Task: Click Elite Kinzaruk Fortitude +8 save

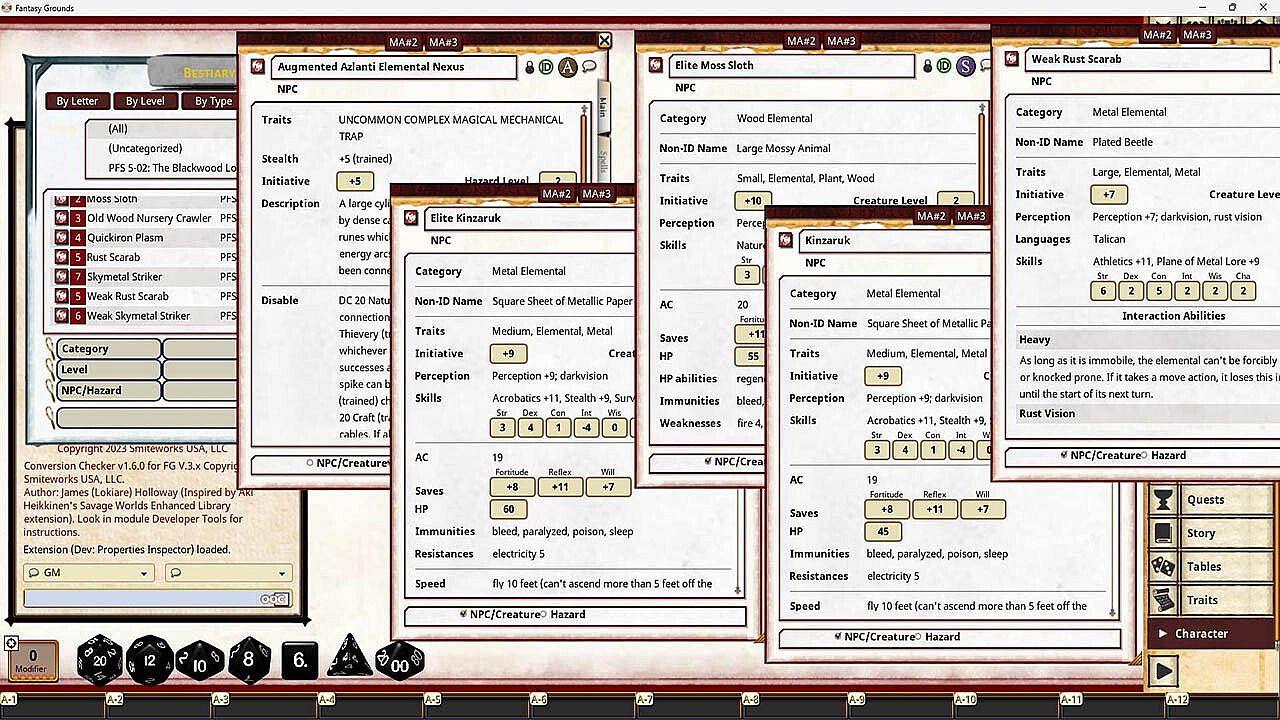Action: click(512, 487)
